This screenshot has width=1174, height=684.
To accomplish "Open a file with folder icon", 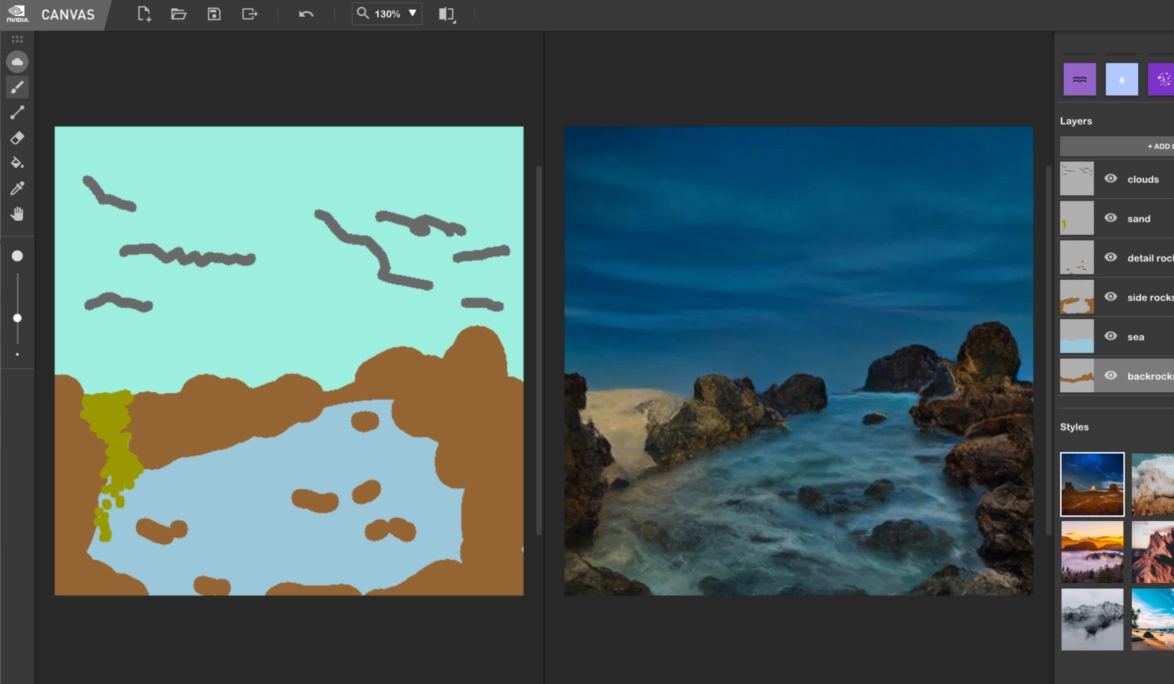I will tap(179, 14).
